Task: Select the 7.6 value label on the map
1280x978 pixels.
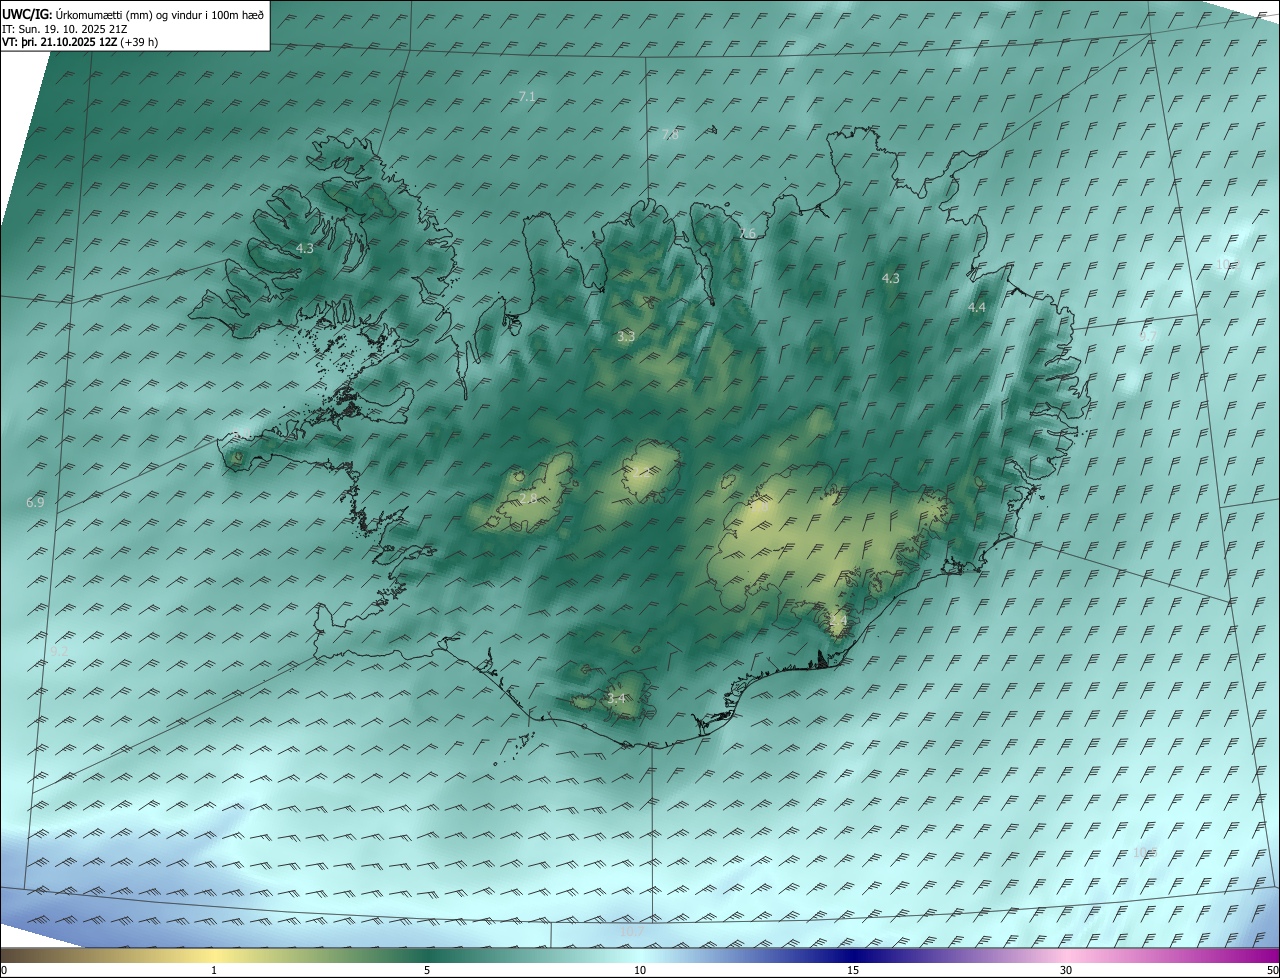Action: (747, 233)
